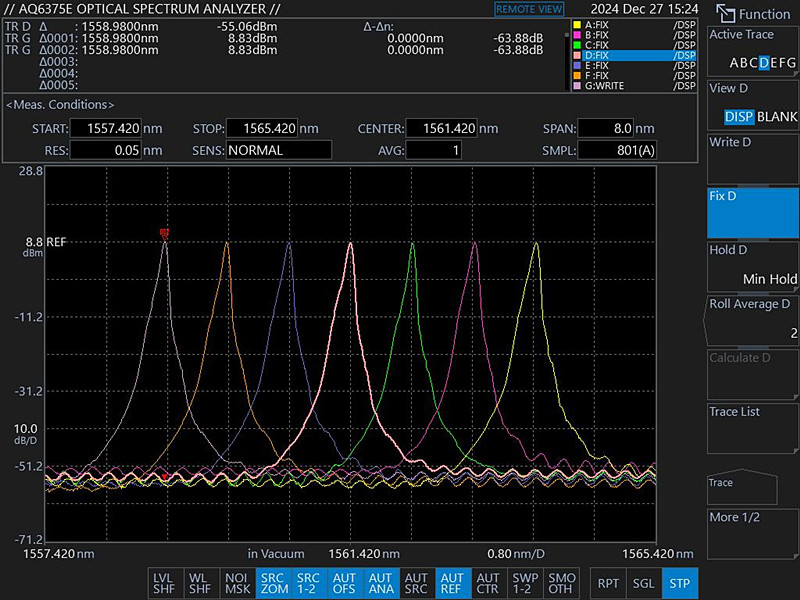Viewport: 800px width, 600px height.
Task: Toggle AUT ANA indicator
Action: [x=381, y=583]
